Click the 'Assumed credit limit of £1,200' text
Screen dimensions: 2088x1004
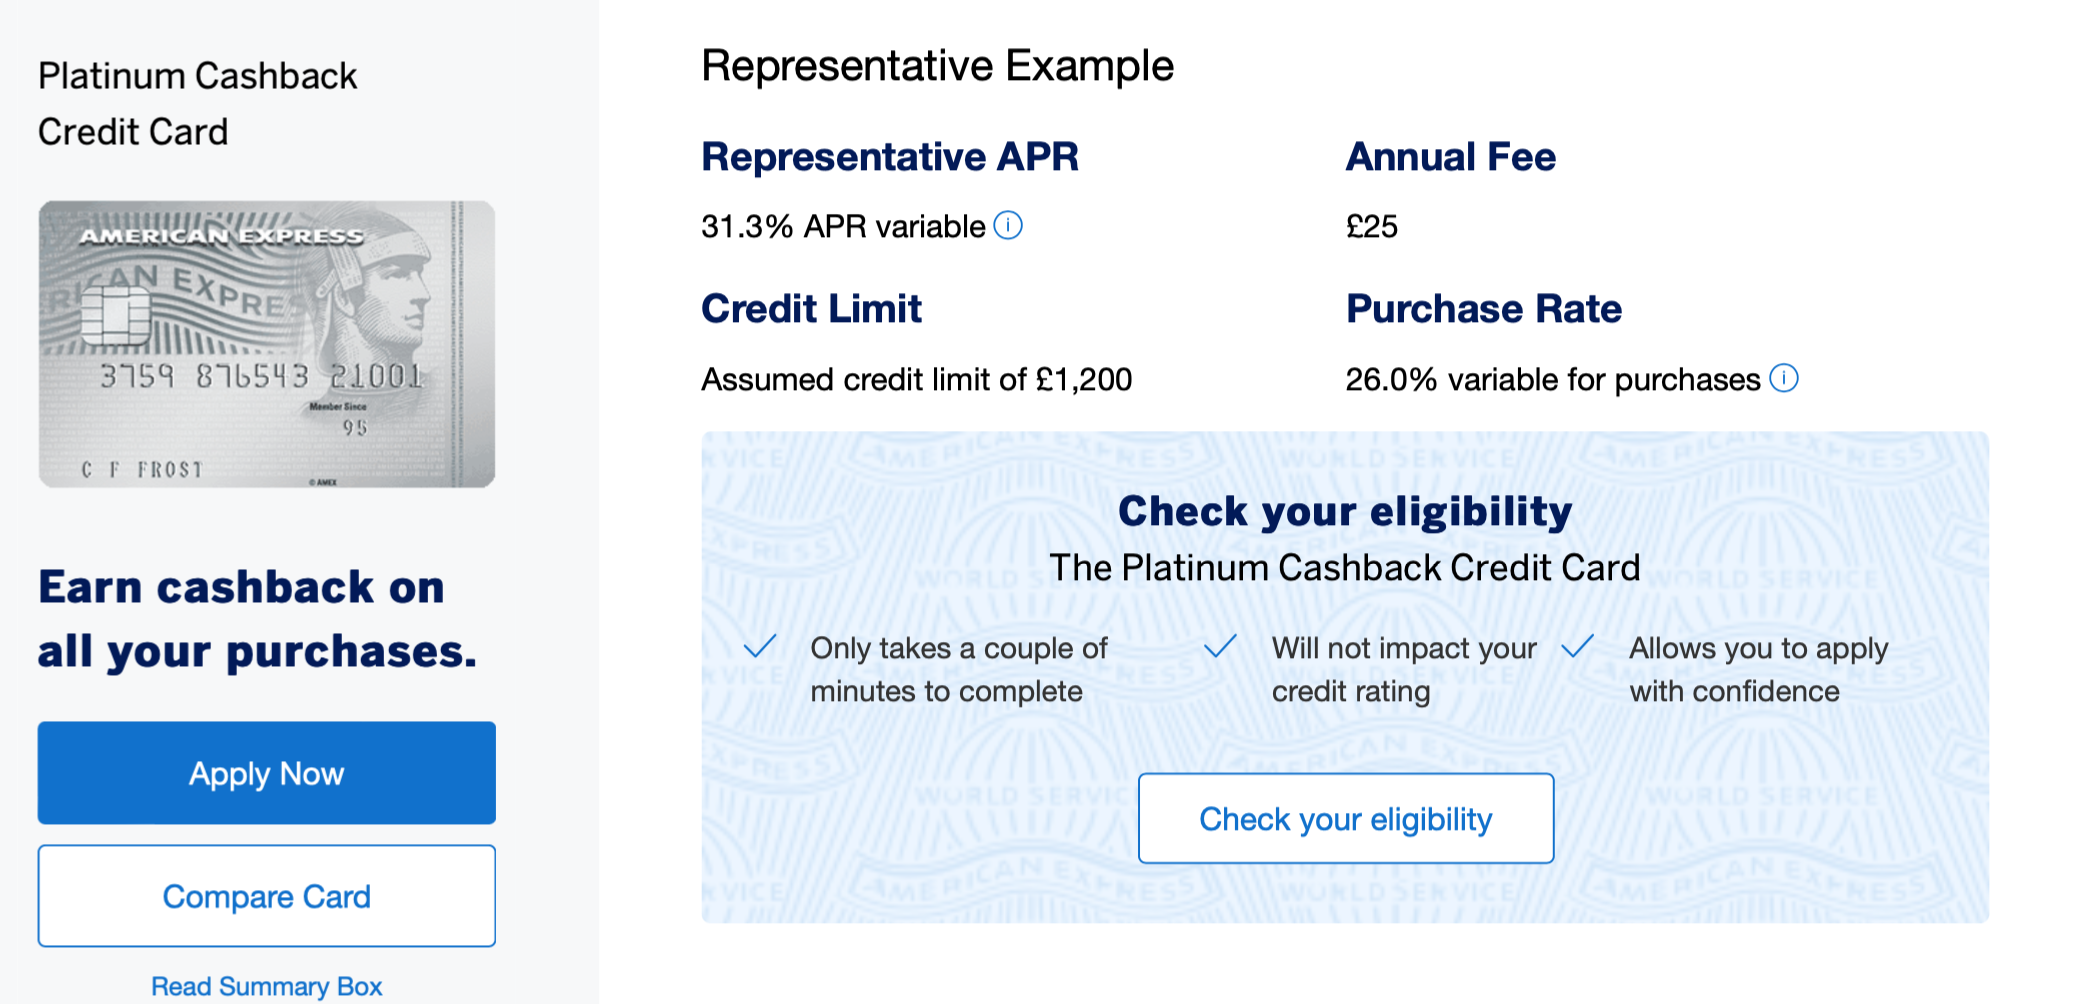(x=917, y=380)
